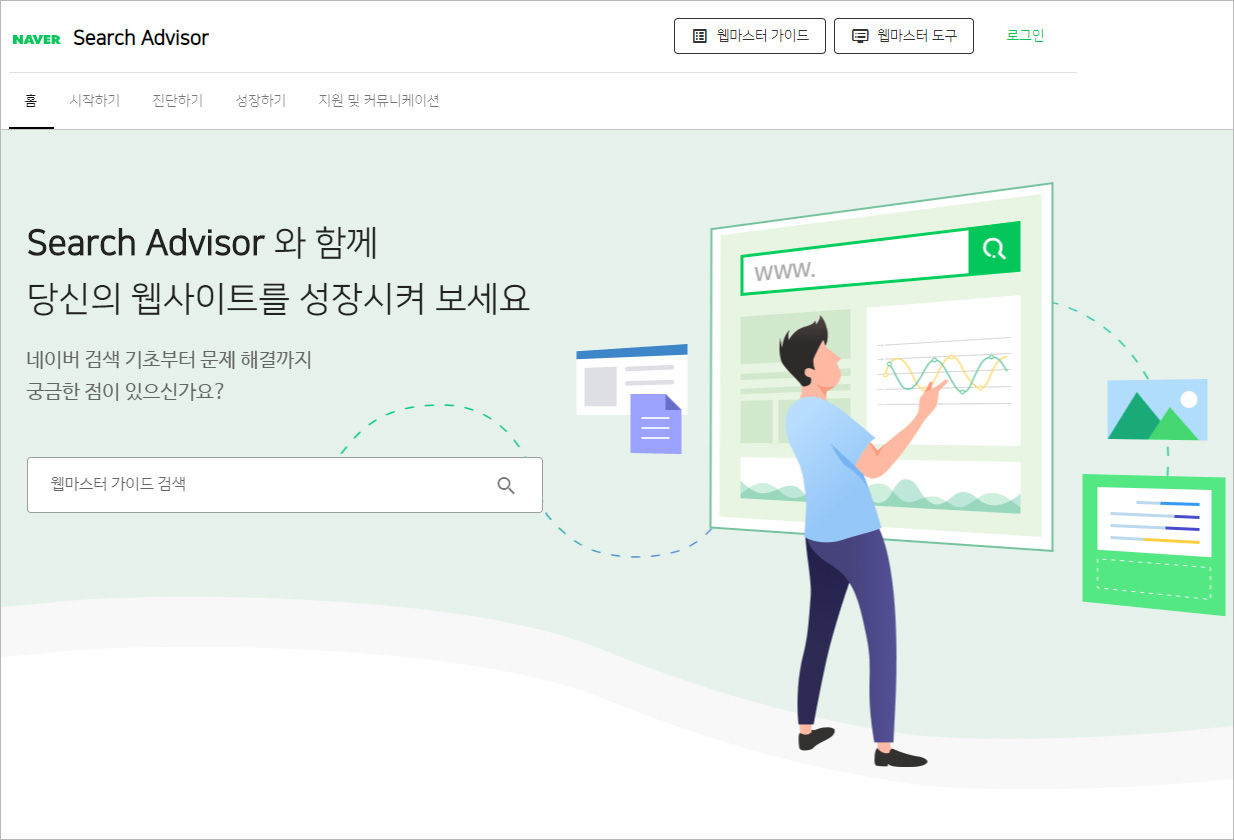Click the mountain picture icon
This screenshot has height=840, width=1234.
click(x=1157, y=409)
